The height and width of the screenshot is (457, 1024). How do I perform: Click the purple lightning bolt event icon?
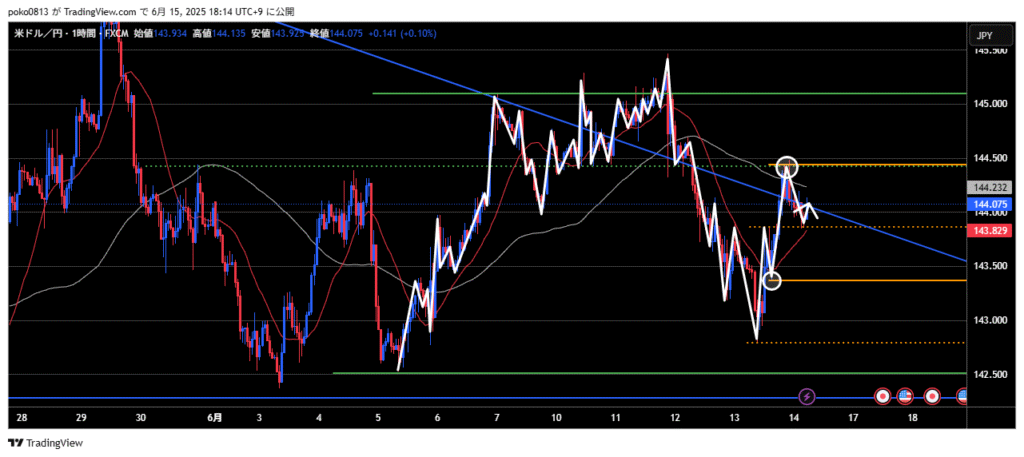pos(808,396)
